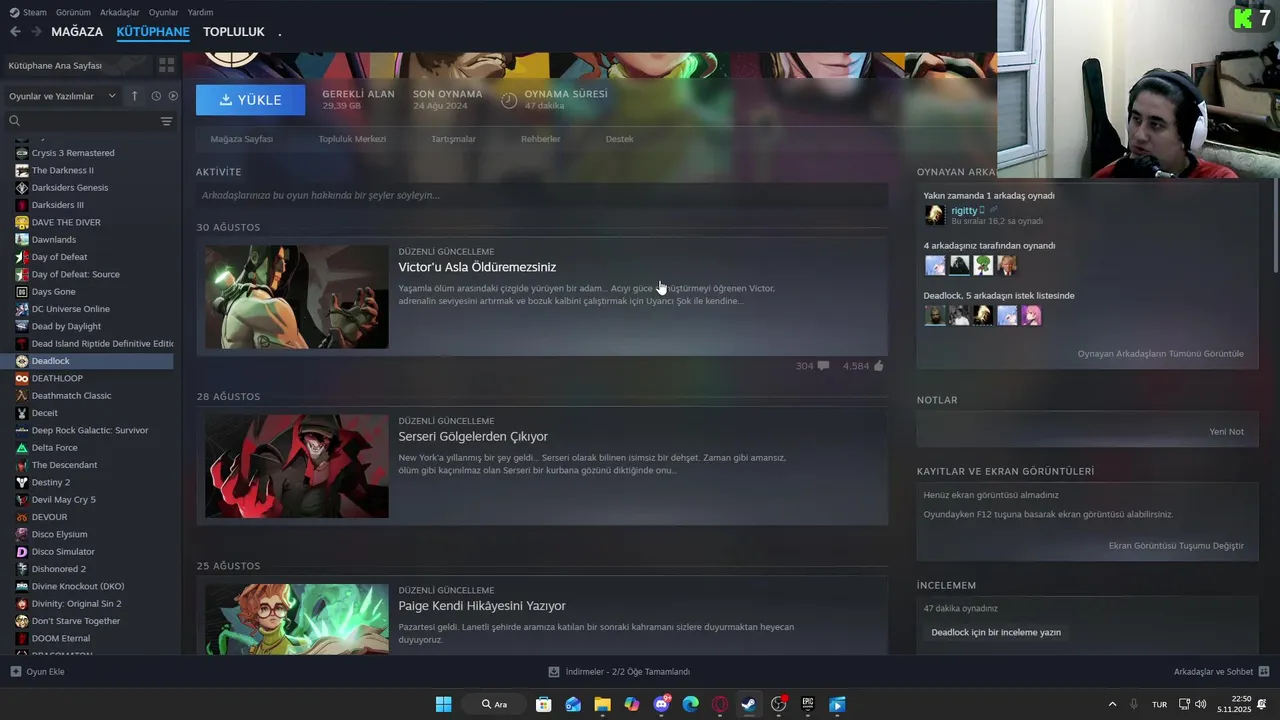Click the comments icon next to 304
The image size is (1280, 720).
pos(823,366)
